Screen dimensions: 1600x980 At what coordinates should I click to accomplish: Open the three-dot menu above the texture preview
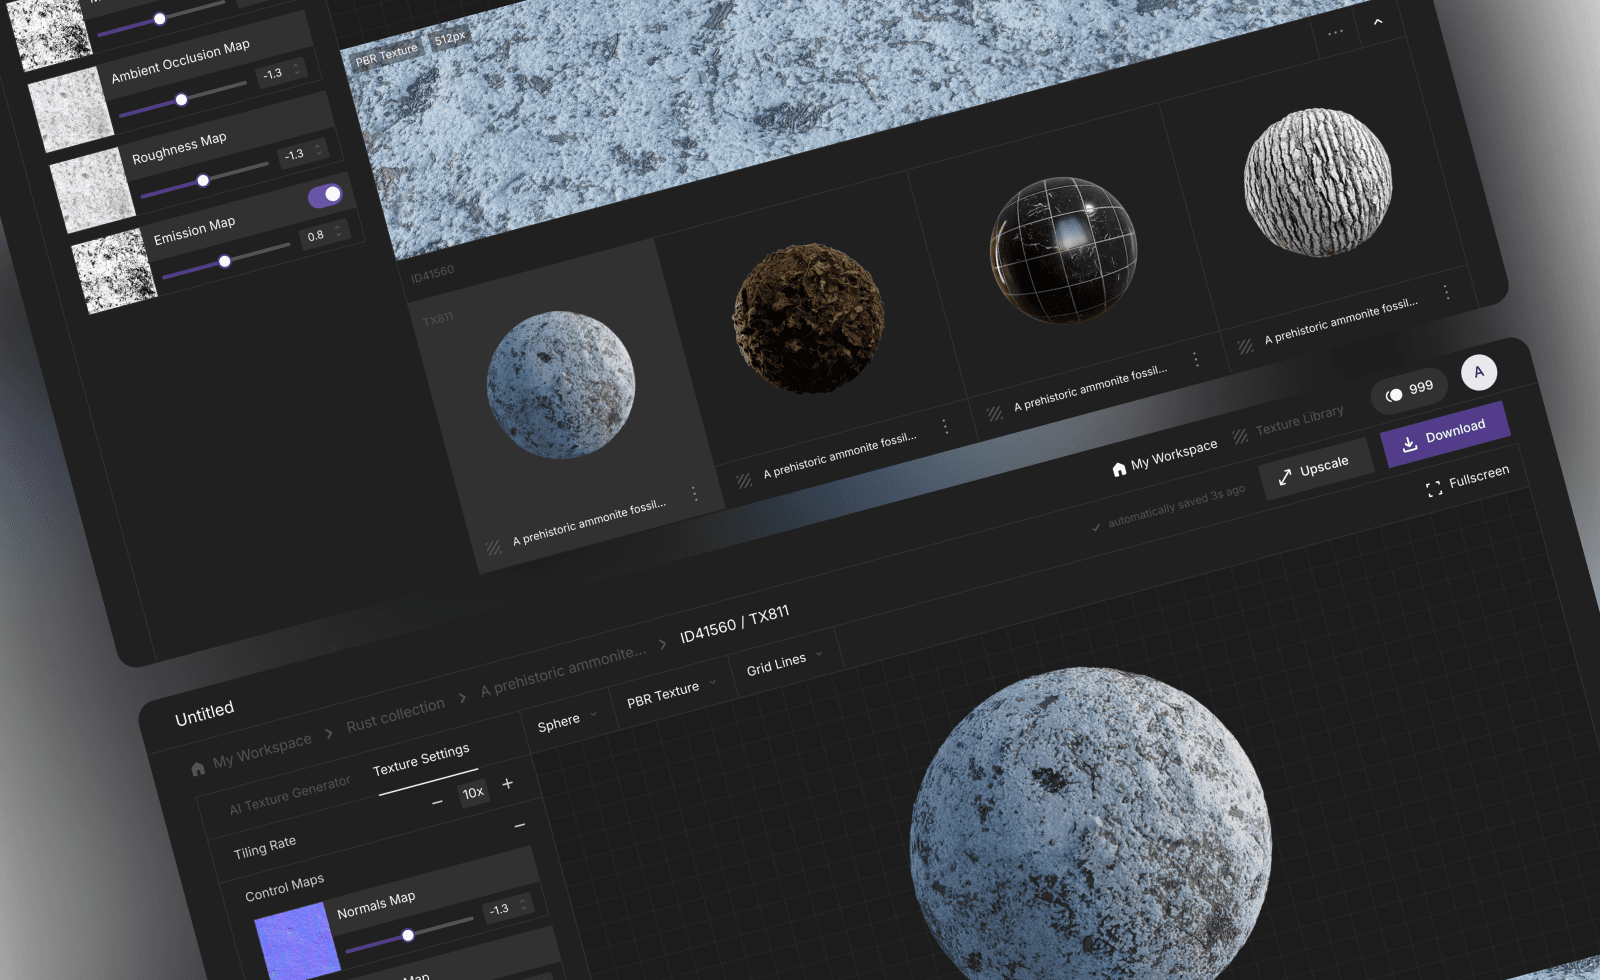click(x=1335, y=33)
